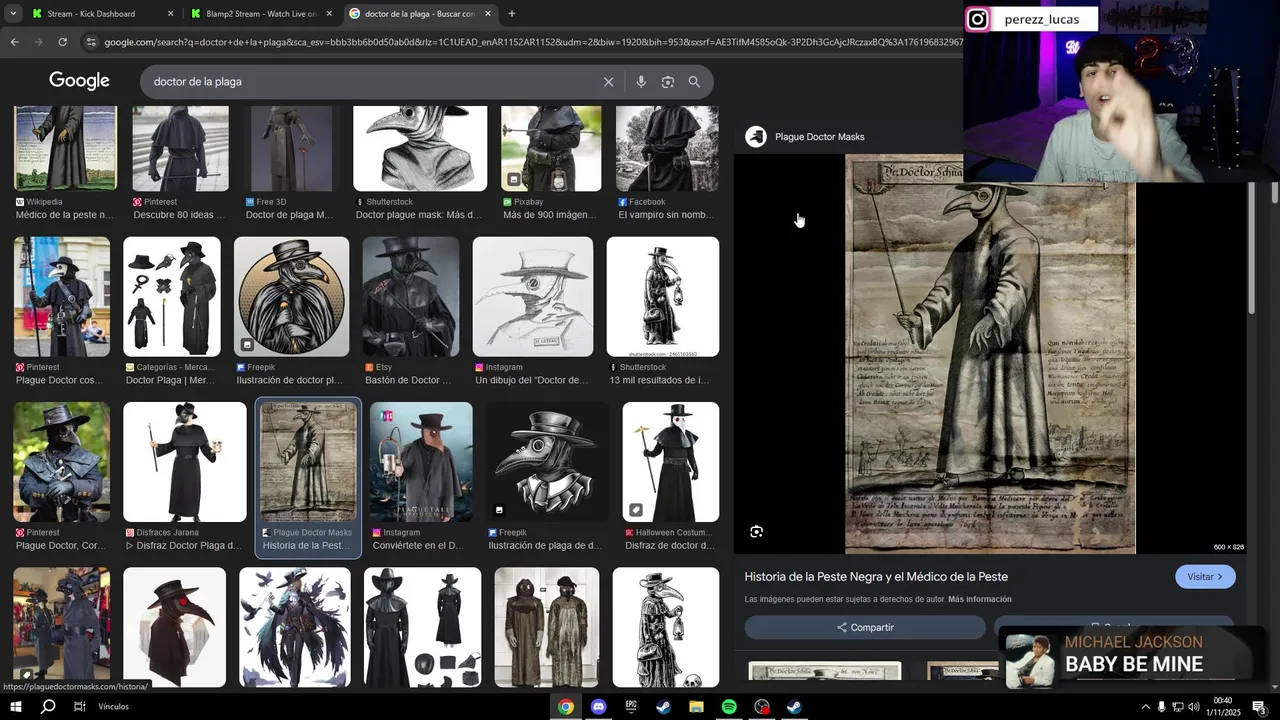Viewport: 1280px width, 720px height.
Task: Search by image with Google Lens
Action: click(668, 82)
